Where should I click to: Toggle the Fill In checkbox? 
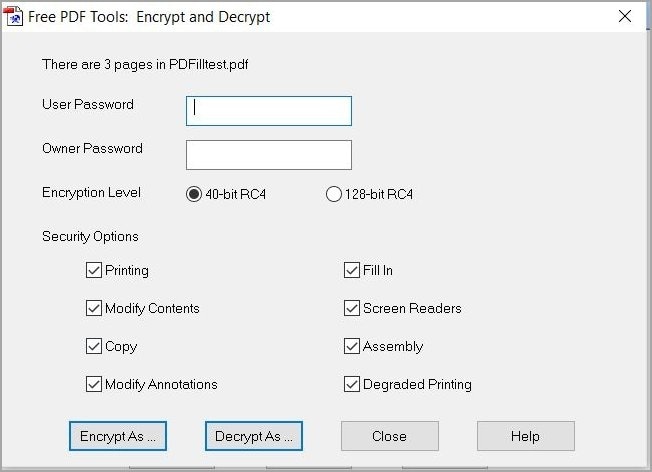(x=352, y=270)
